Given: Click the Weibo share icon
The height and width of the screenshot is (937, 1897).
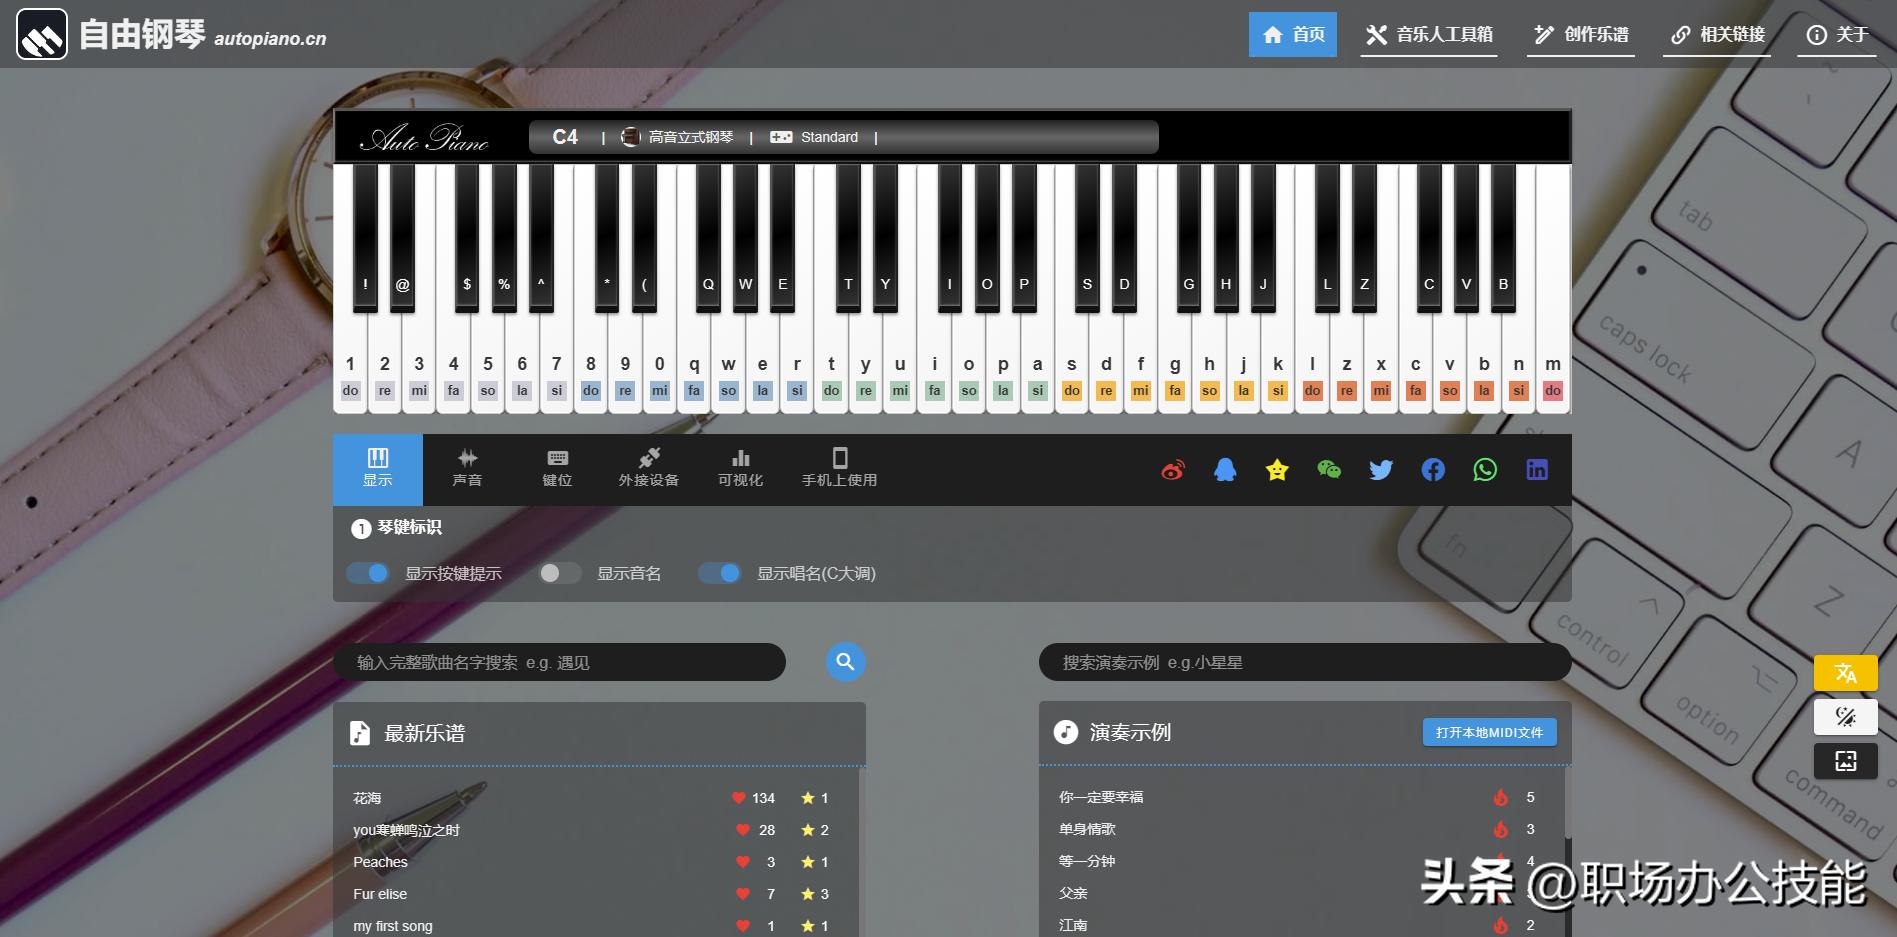Looking at the screenshot, I should tap(1173, 470).
